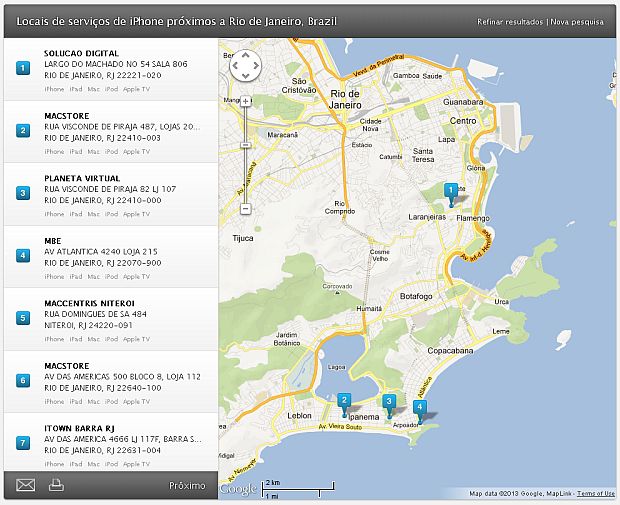
Task: Click address RUA VISCONDE DE PIRAJA 82
Action: pyautogui.click(x=110, y=189)
